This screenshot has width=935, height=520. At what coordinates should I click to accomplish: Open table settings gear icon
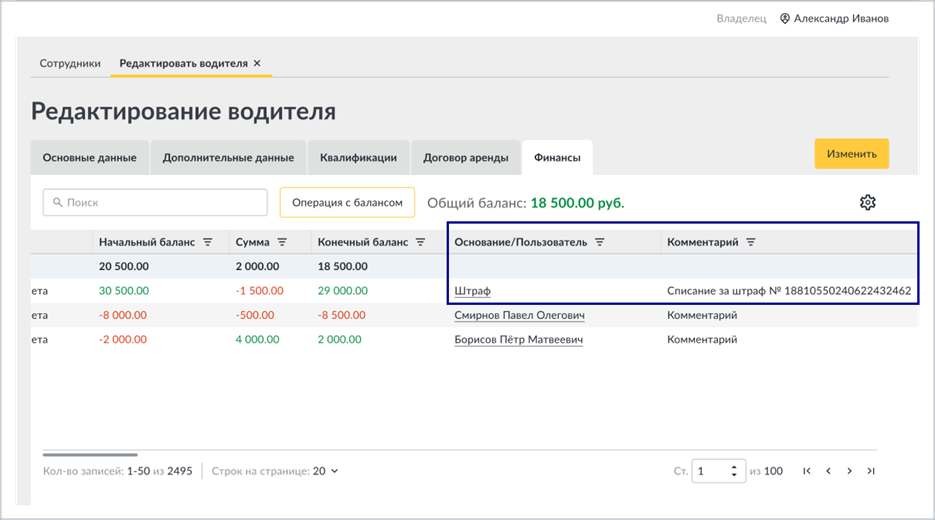tap(868, 202)
